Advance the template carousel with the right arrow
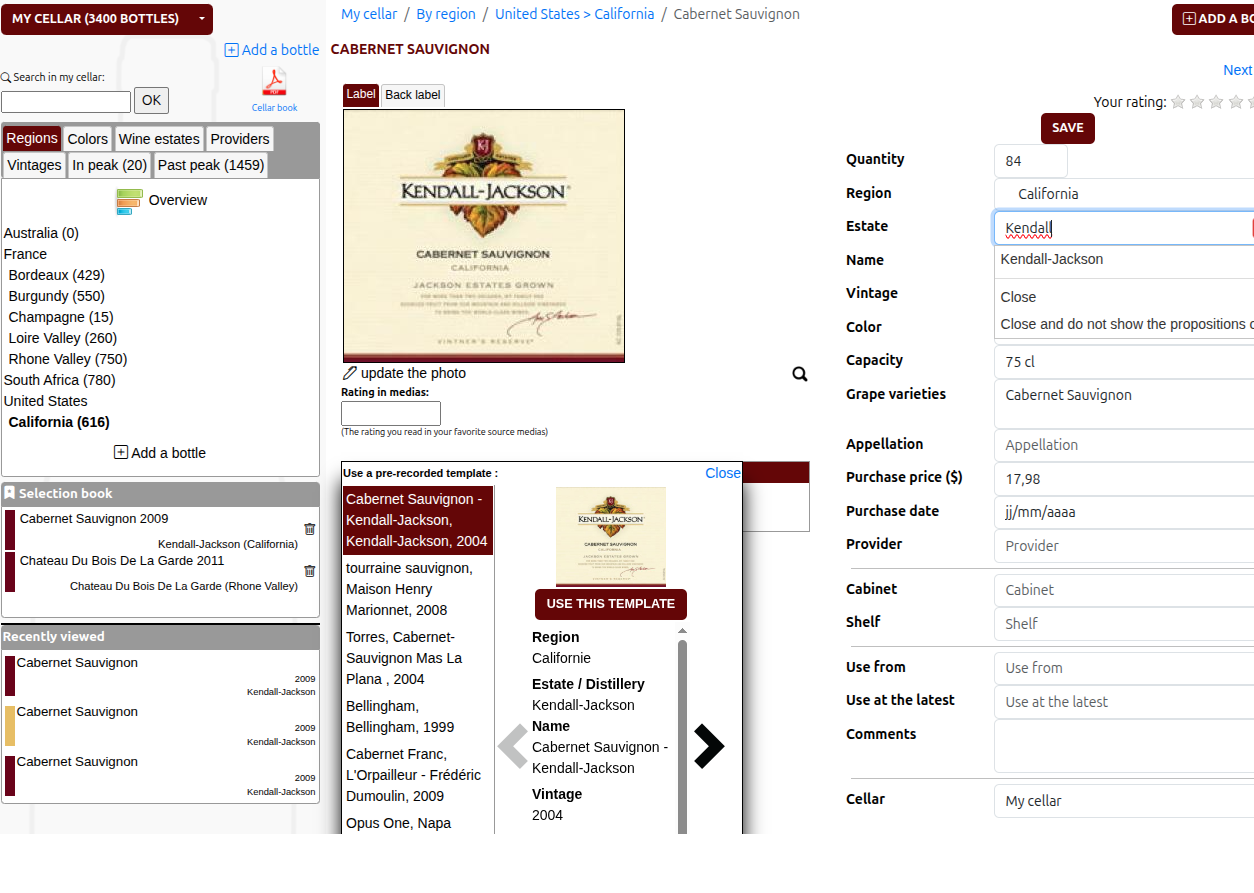The width and height of the screenshot is (1254, 893). click(708, 746)
